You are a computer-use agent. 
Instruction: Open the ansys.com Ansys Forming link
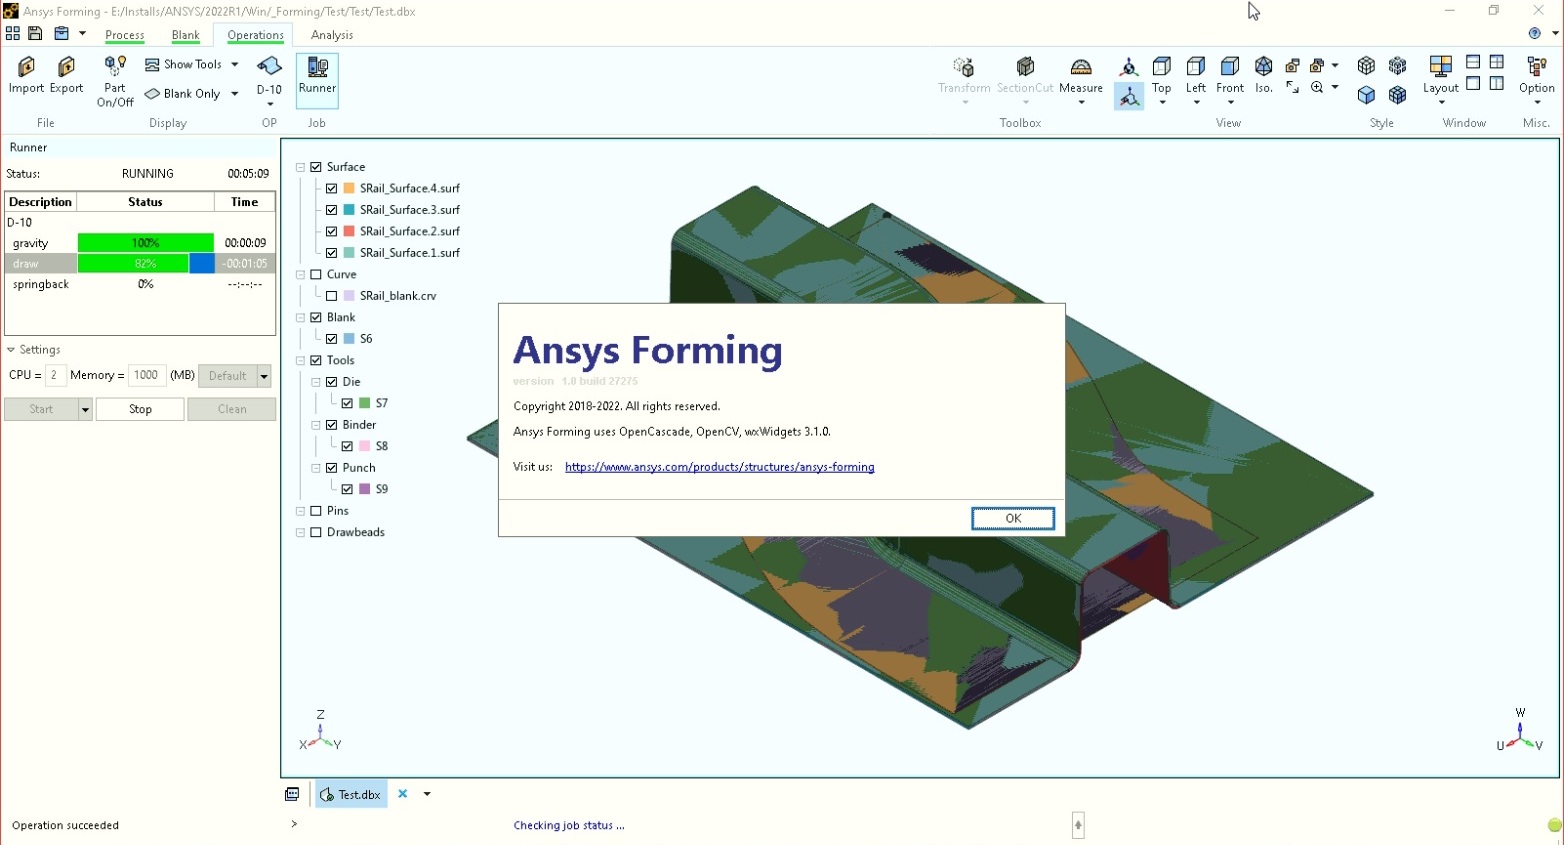tap(719, 467)
